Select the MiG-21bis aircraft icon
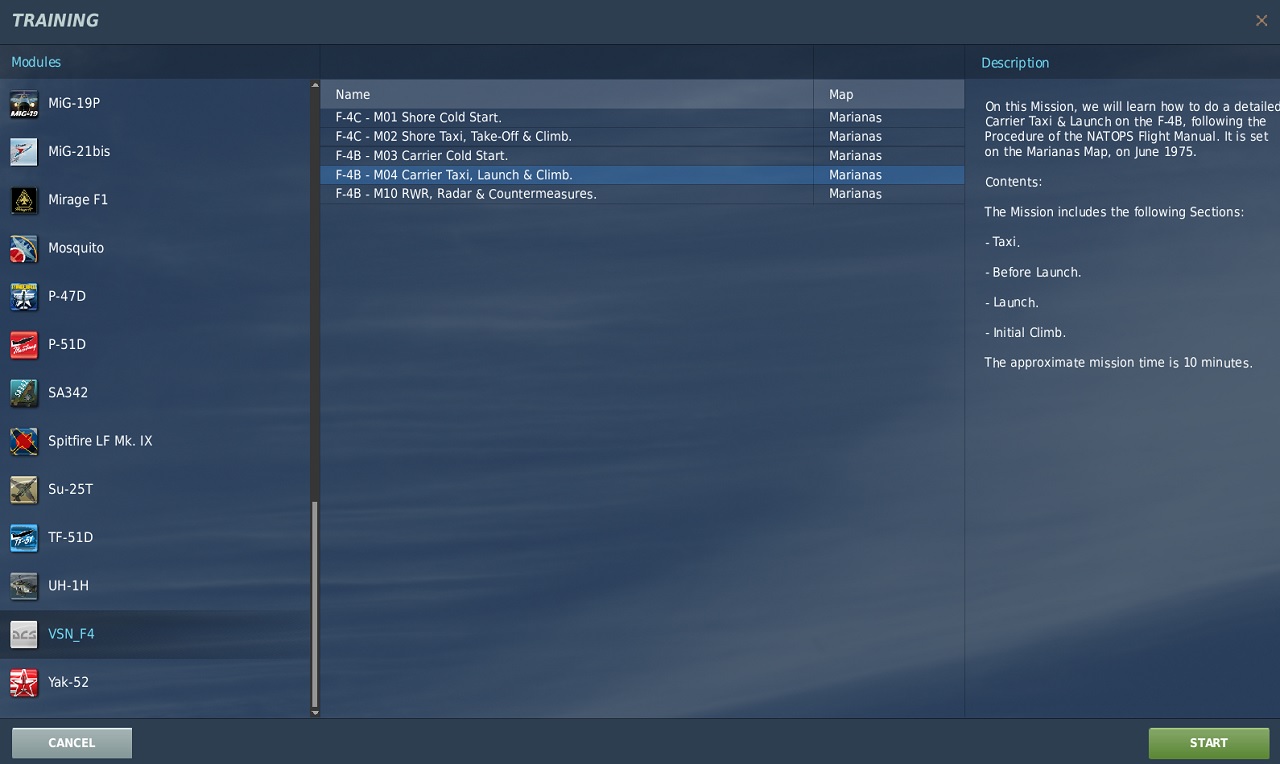The height and width of the screenshot is (764, 1280). pyautogui.click(x=24, y=152)
